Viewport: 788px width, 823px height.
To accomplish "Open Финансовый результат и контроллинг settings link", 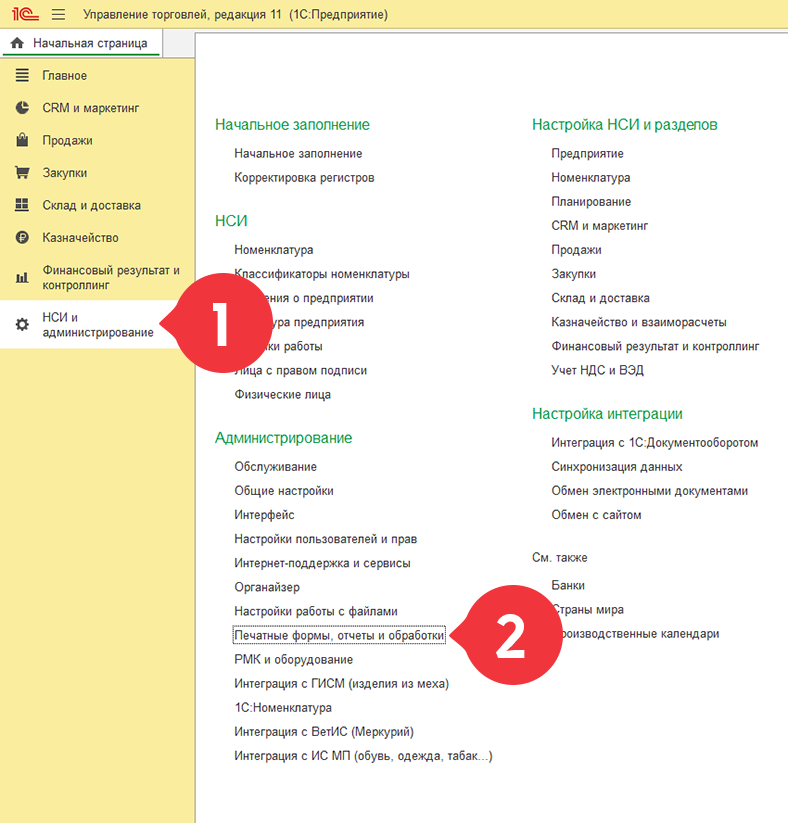I will 655,346.
